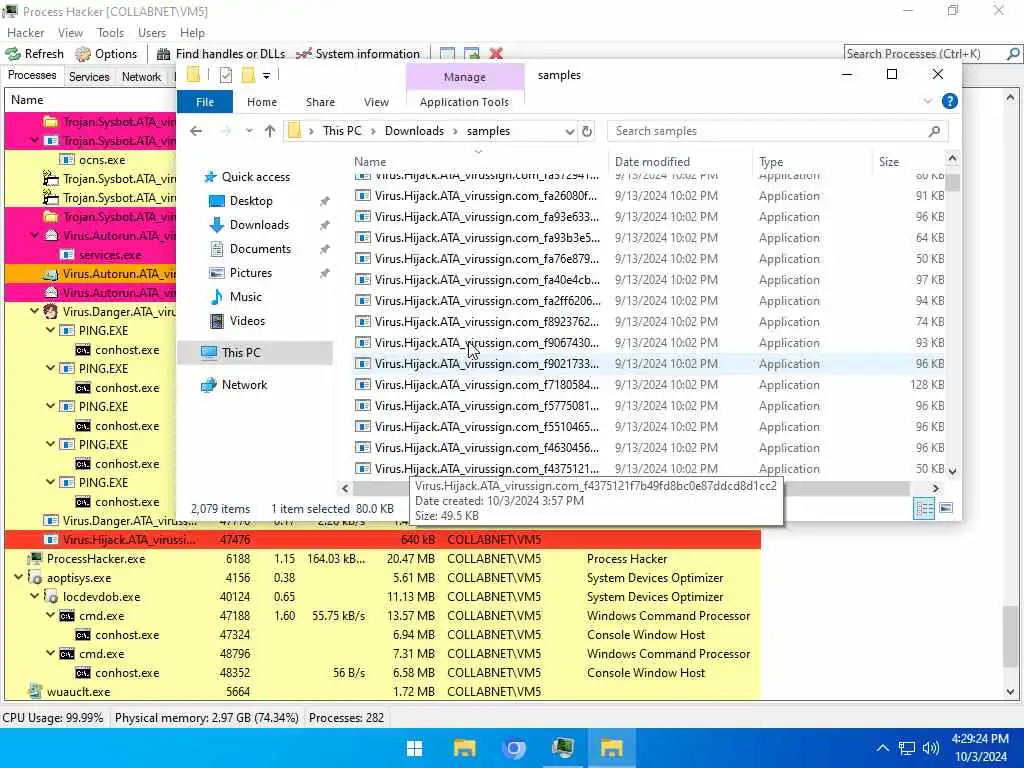Open System information in Process Hacker
The height and width of the screenshot is (768, 1024).
pos(358,54)
